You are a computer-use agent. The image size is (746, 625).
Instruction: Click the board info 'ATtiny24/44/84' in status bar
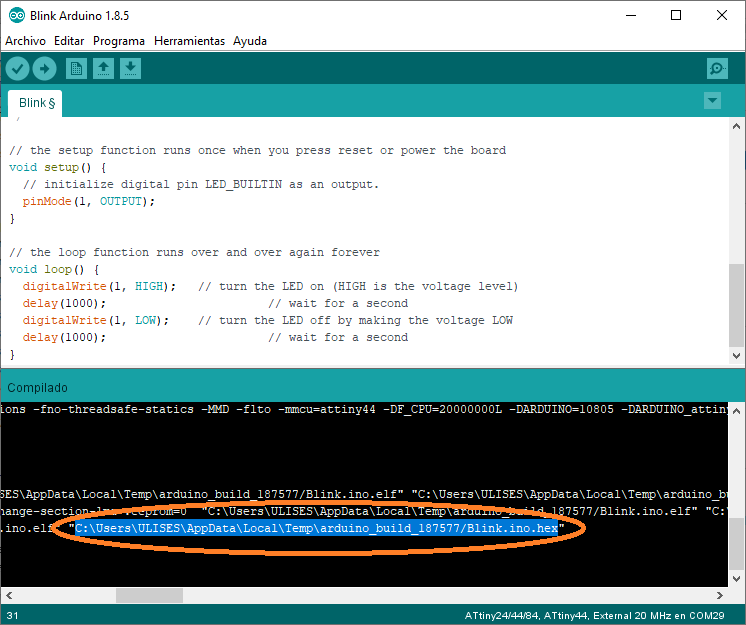(x=501, y=616)
